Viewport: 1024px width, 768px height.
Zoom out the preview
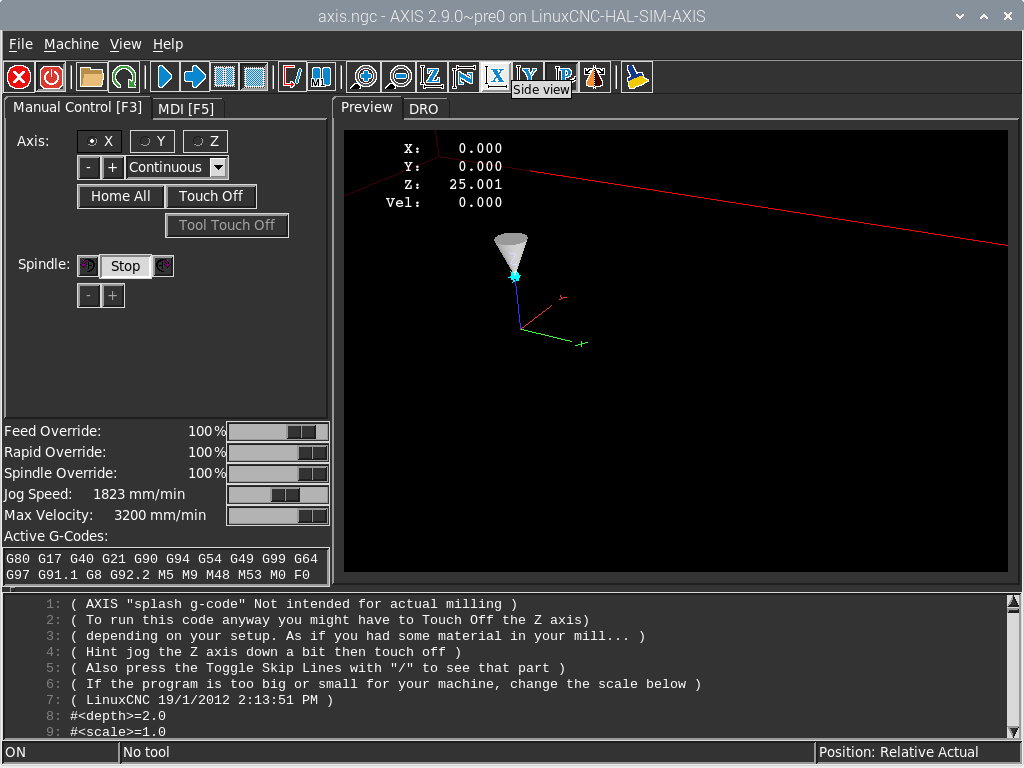click(398, 77)
